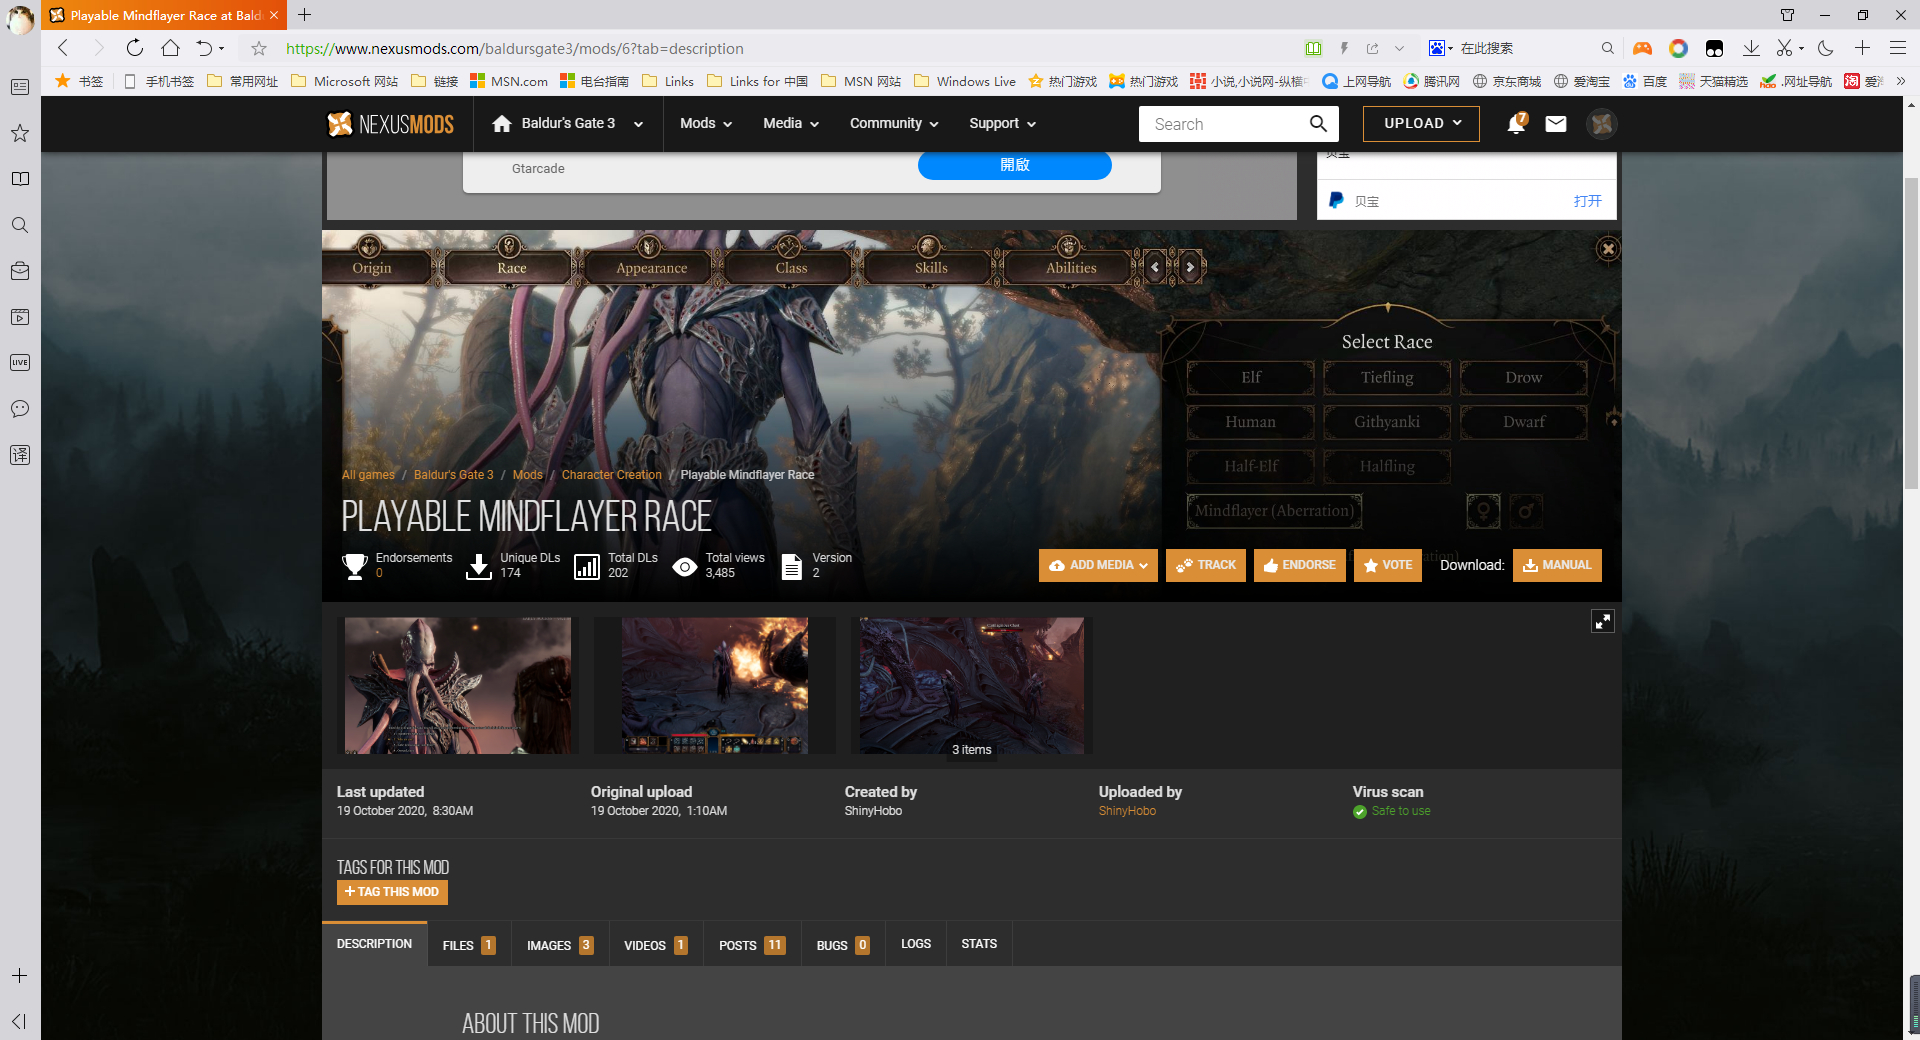Open the All games breadcrumb link
This screenshot has width=1920, height=1040.
[x=368, y=475]
